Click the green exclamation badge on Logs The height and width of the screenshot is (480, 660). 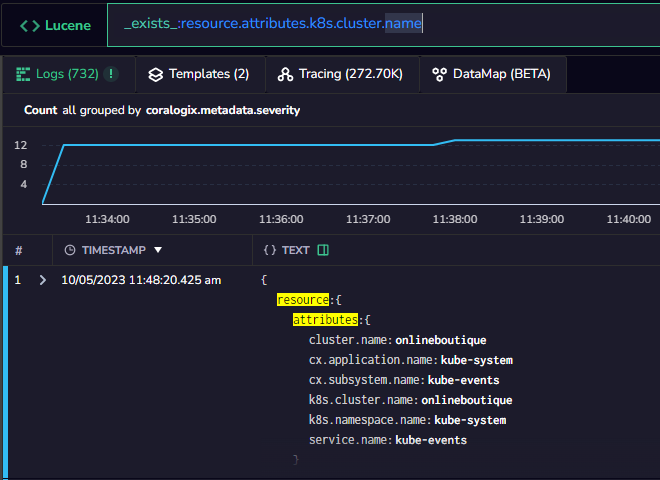tap(111, 74)
